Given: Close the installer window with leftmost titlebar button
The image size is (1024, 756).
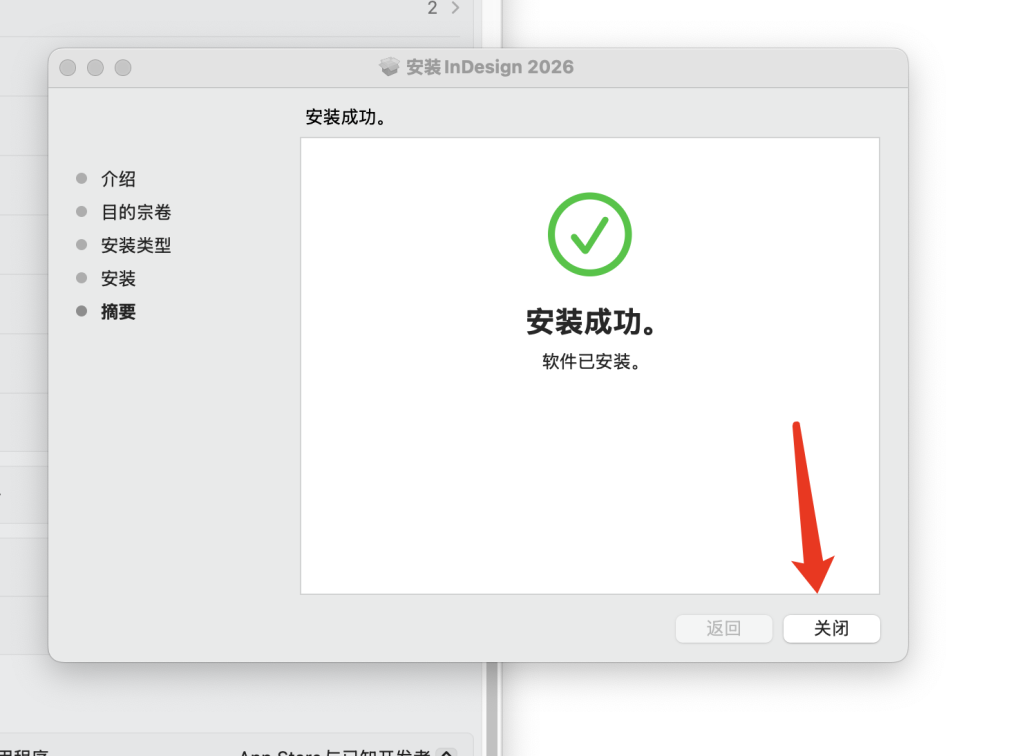Looking at the screenshot, I should click(68, 68).
